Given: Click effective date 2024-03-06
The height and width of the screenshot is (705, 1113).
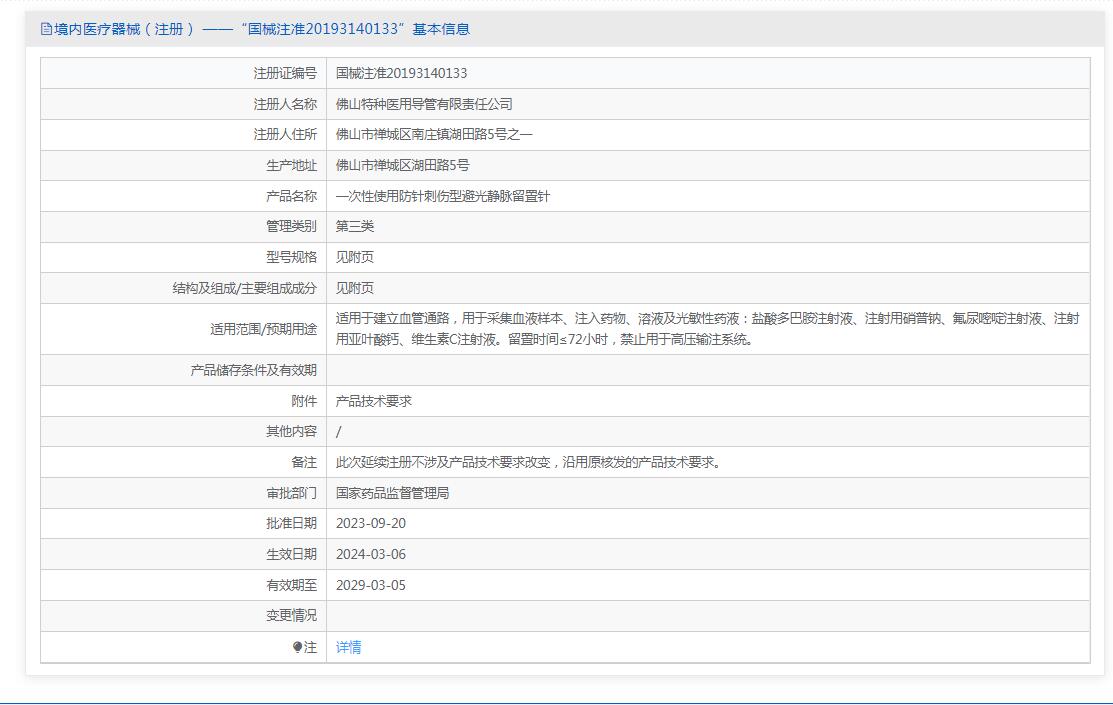Looking at the screenshot, I should pos(370,554).
